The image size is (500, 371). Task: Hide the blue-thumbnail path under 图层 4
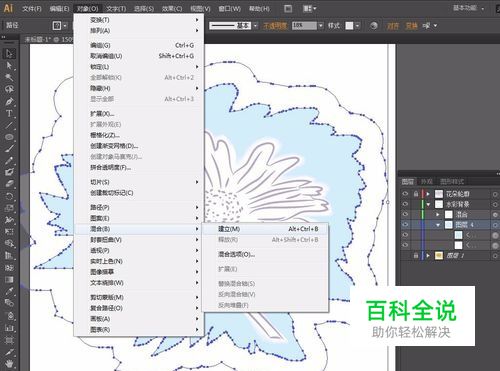405,235
